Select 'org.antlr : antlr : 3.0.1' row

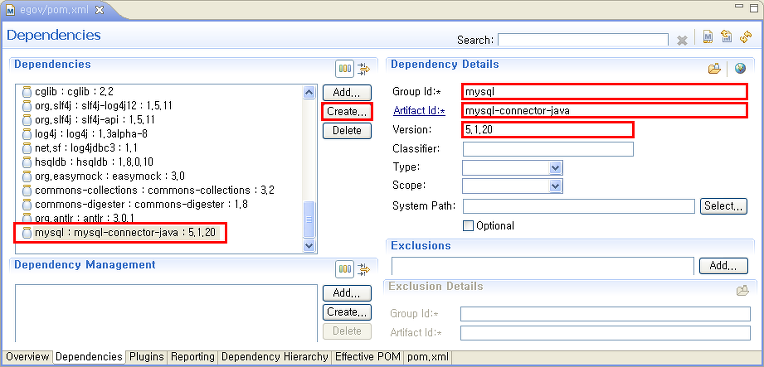pyautogui.click(x=79, y=218)
